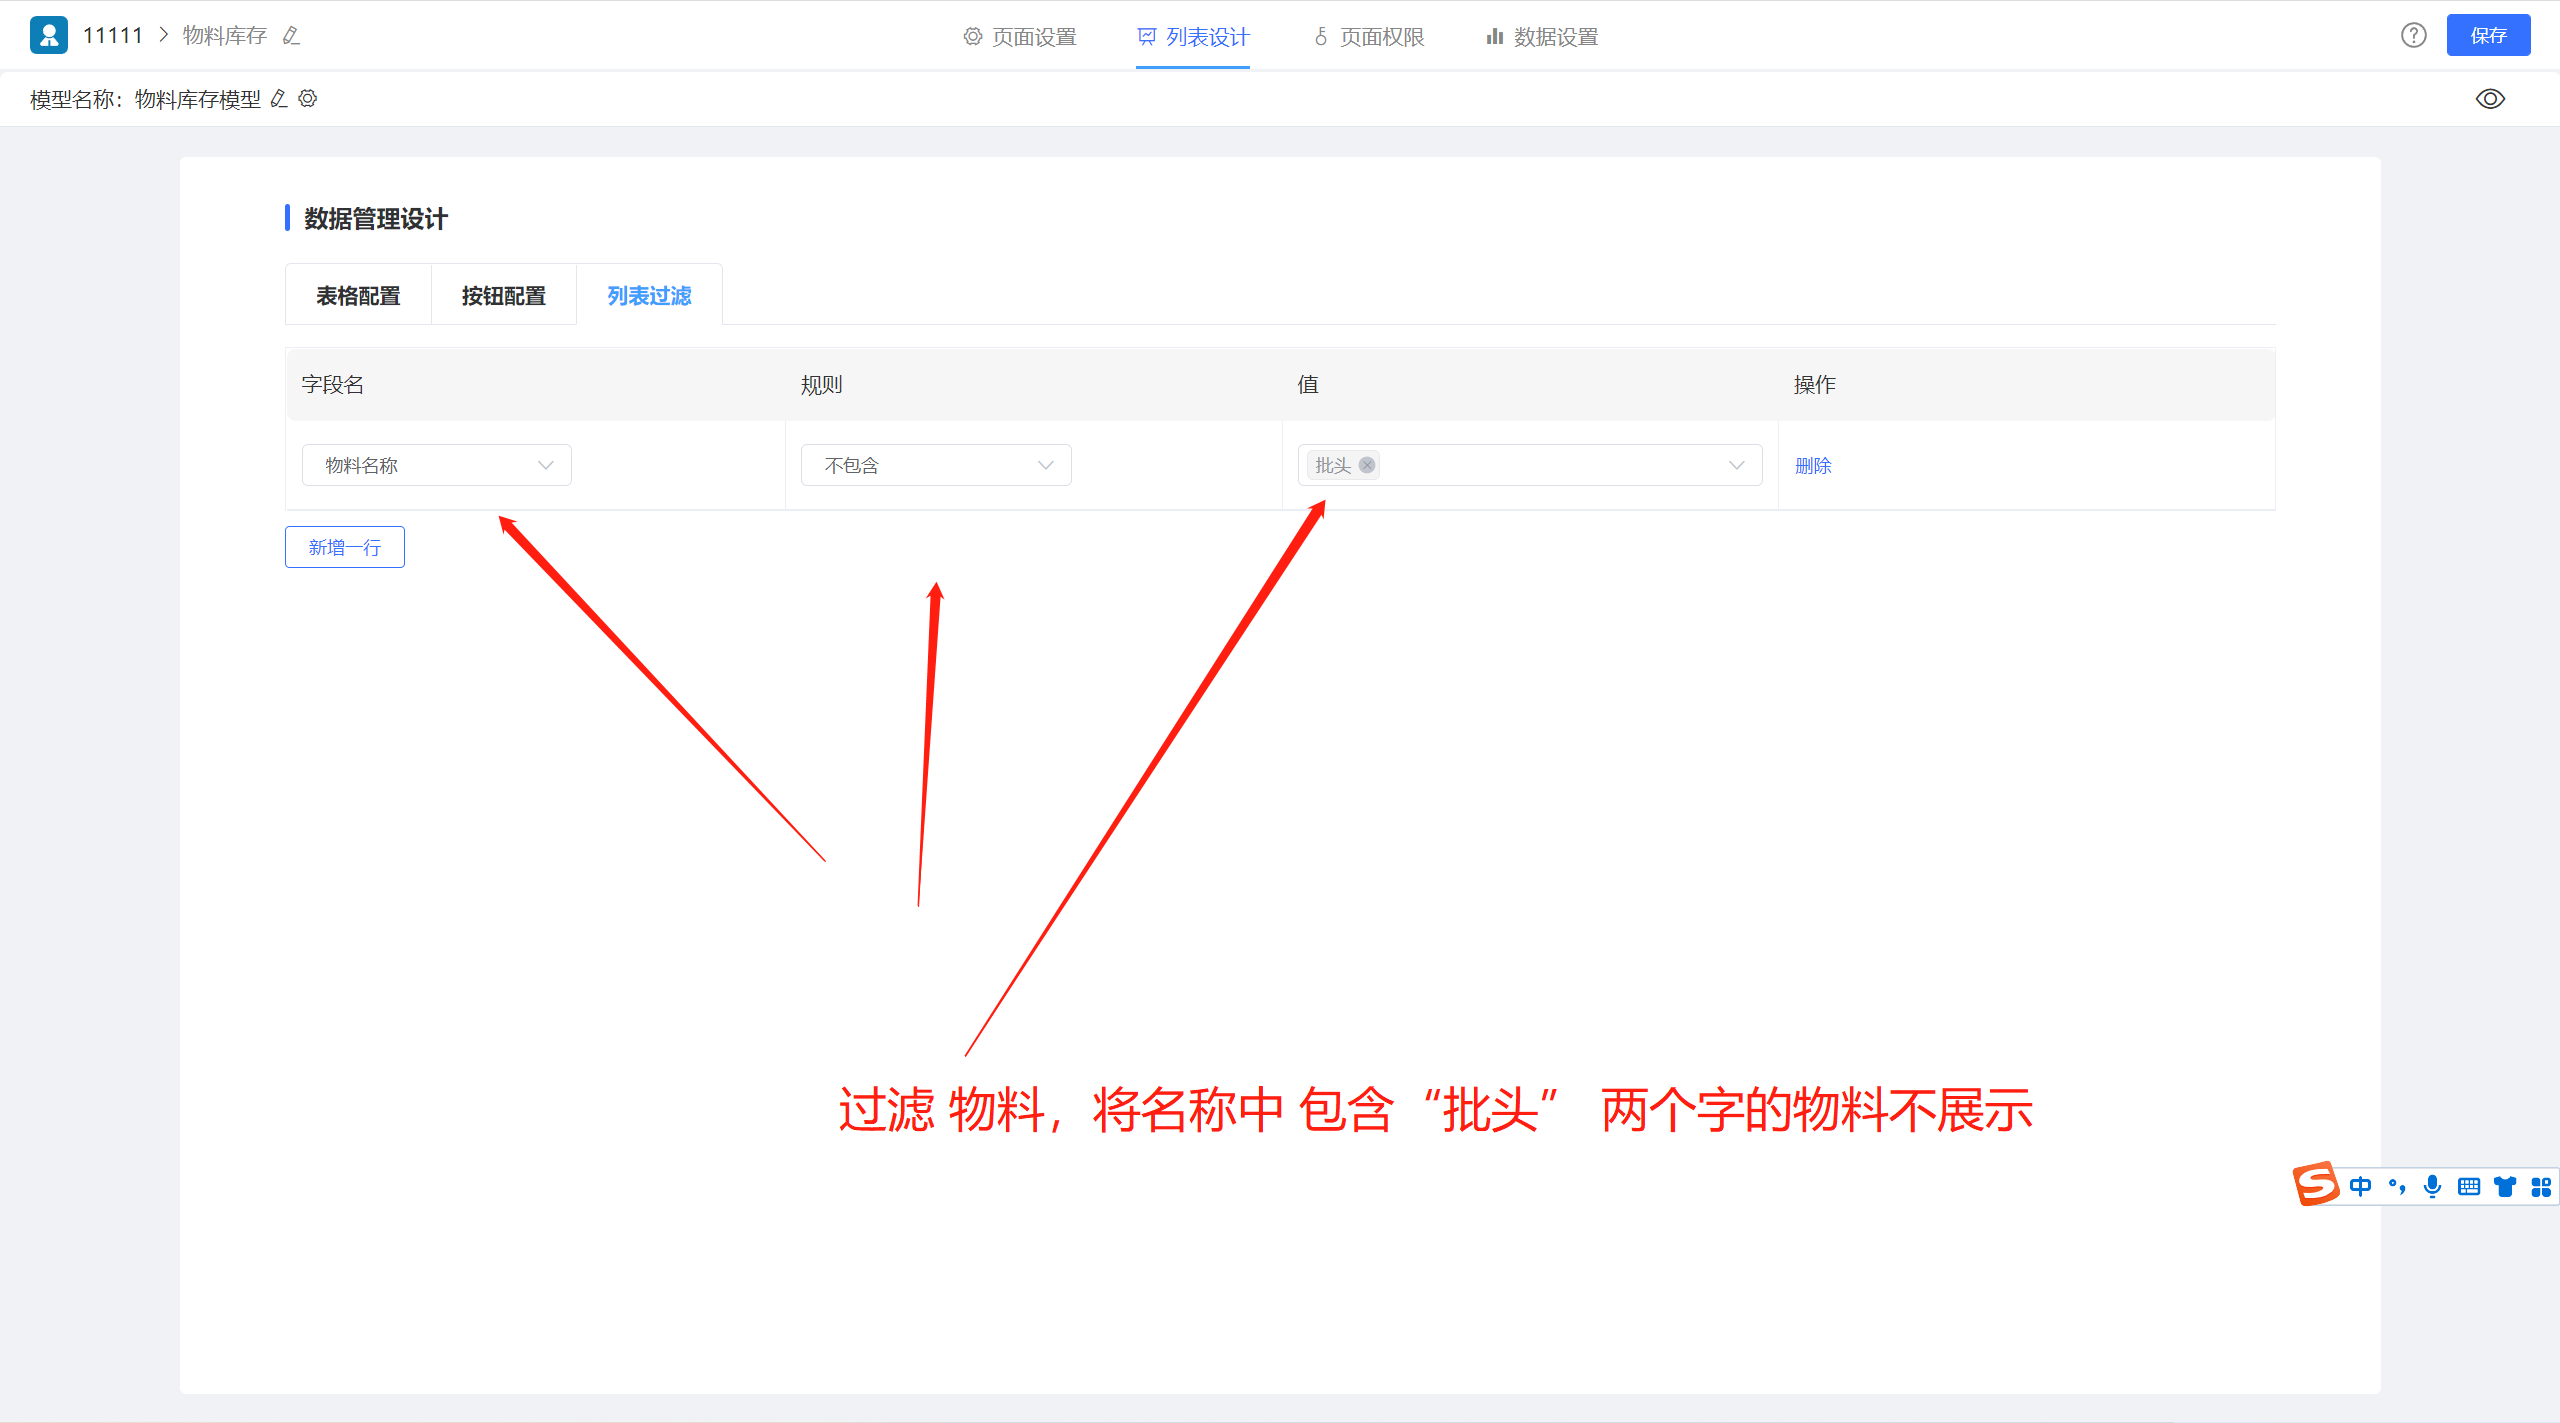2560x1423 pixels.
Task: Open the 页面权限 tab
Action: [1368, 37]
